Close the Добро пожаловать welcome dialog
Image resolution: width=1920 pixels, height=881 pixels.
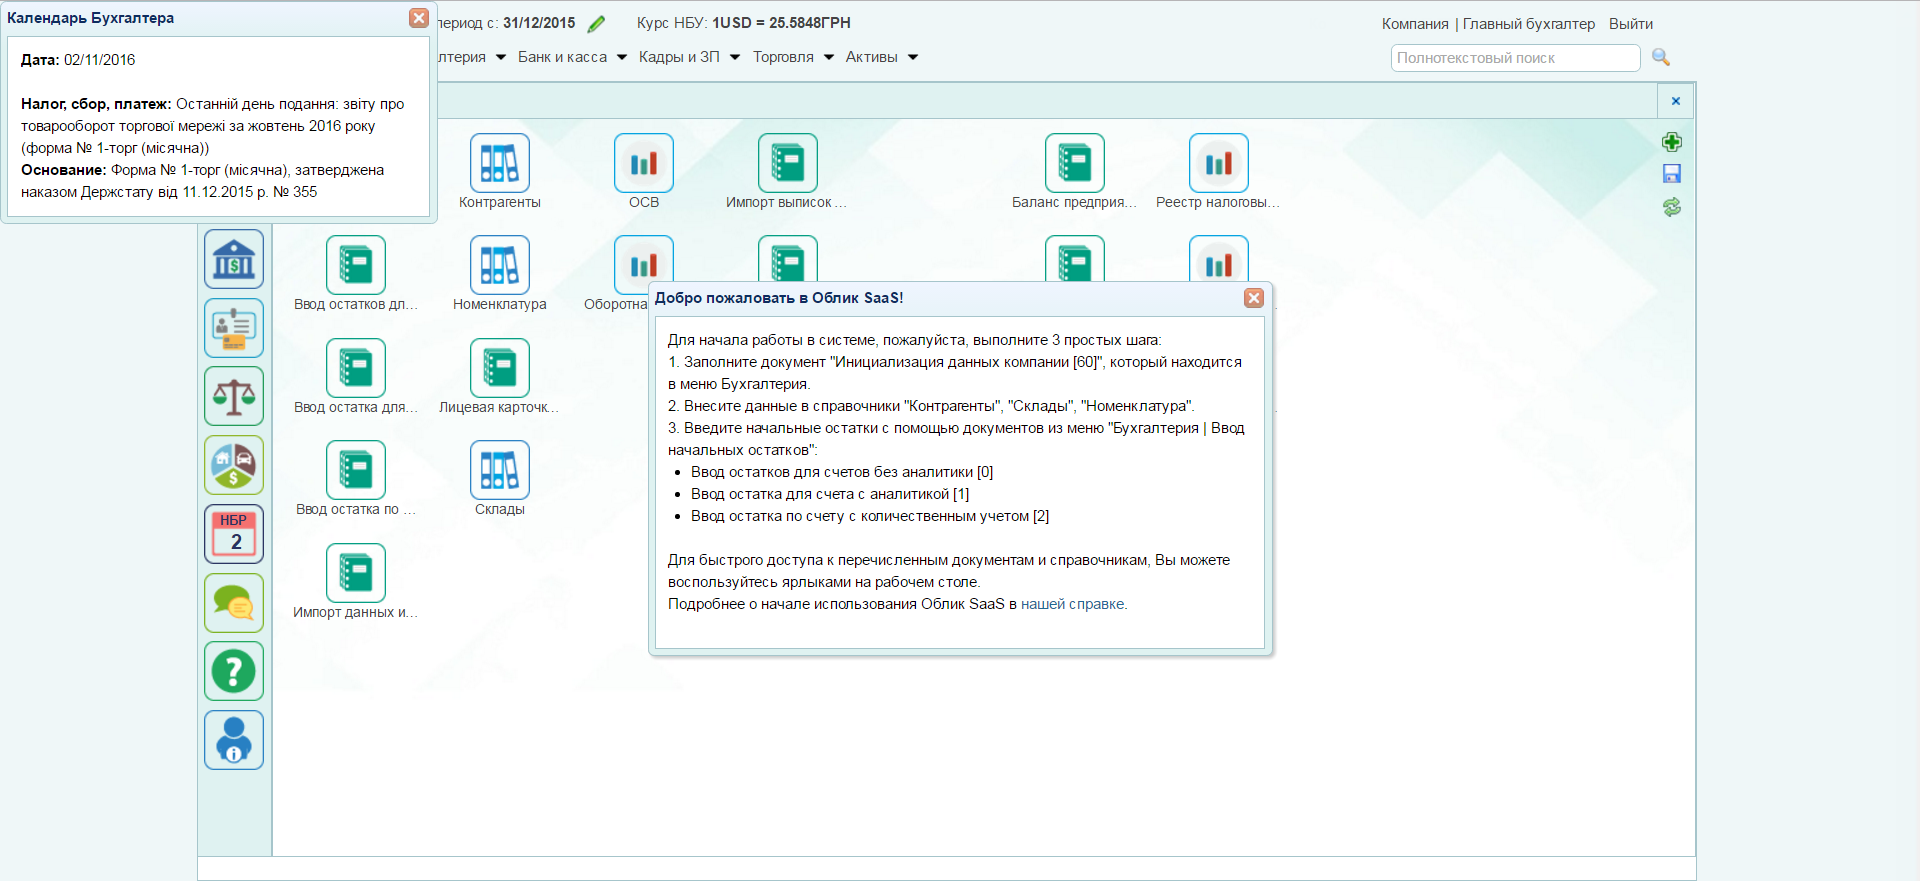[x=1254, y=298]
